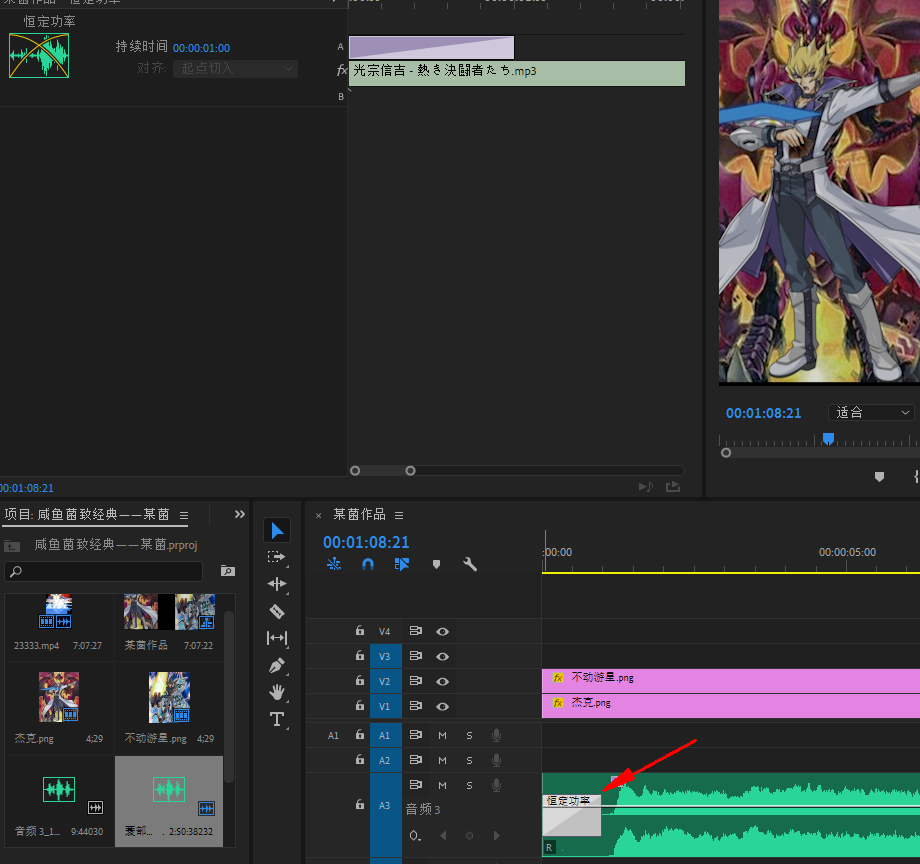Image resolution: width=920 pixels, height=864 pixels.
Task: Click the 持续时间 value 00:00:01:00
Action: click(x=201, y=48)
